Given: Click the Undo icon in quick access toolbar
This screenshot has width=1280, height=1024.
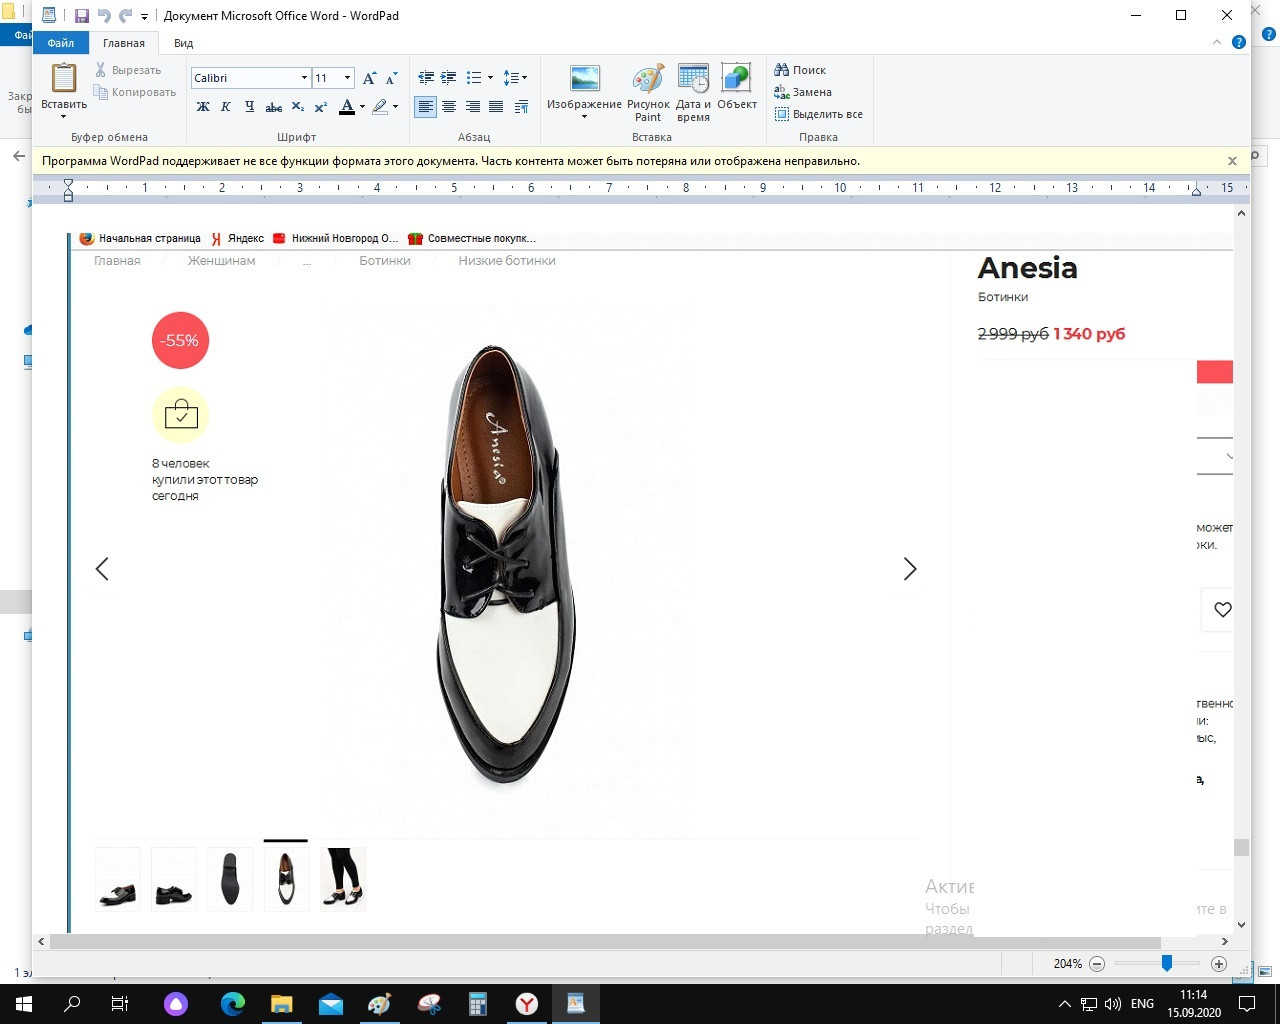Looking at the screenshot, I should coord(104,16).
